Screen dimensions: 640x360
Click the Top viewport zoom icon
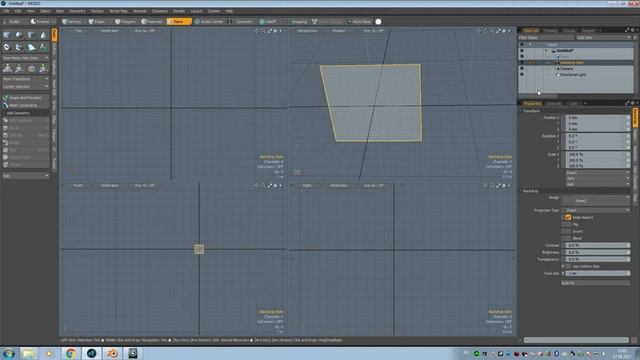[263, 31]
